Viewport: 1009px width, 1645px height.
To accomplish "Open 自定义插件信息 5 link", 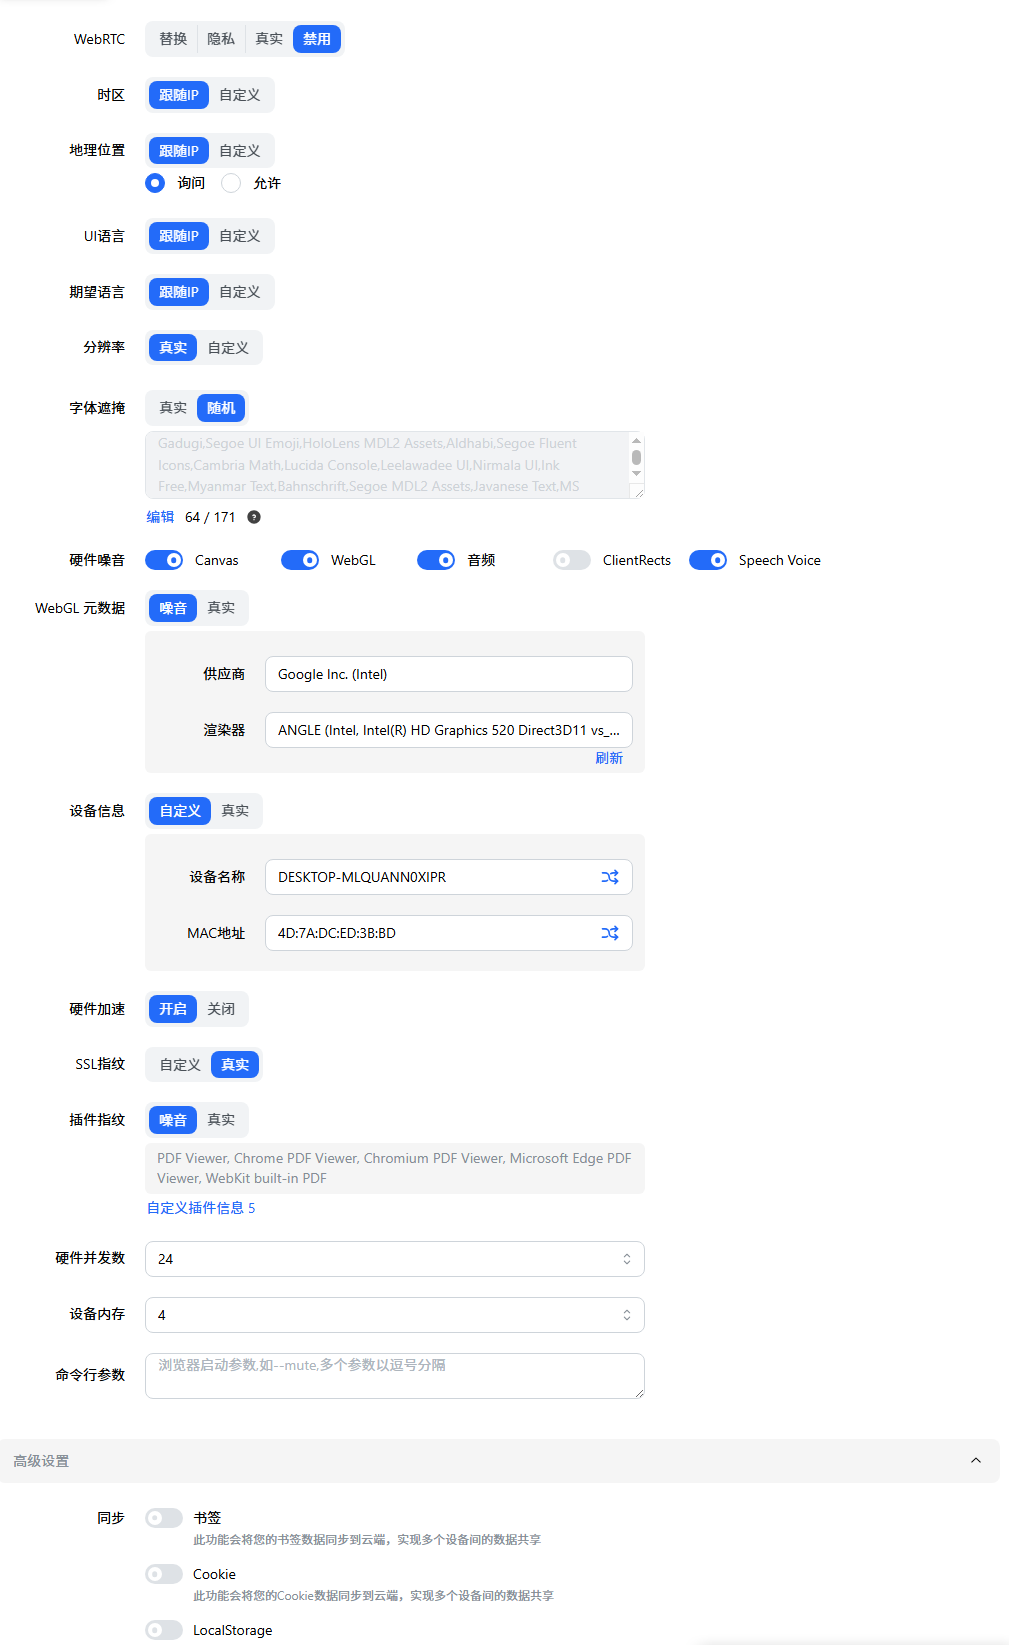I will tap(201, 1208).
